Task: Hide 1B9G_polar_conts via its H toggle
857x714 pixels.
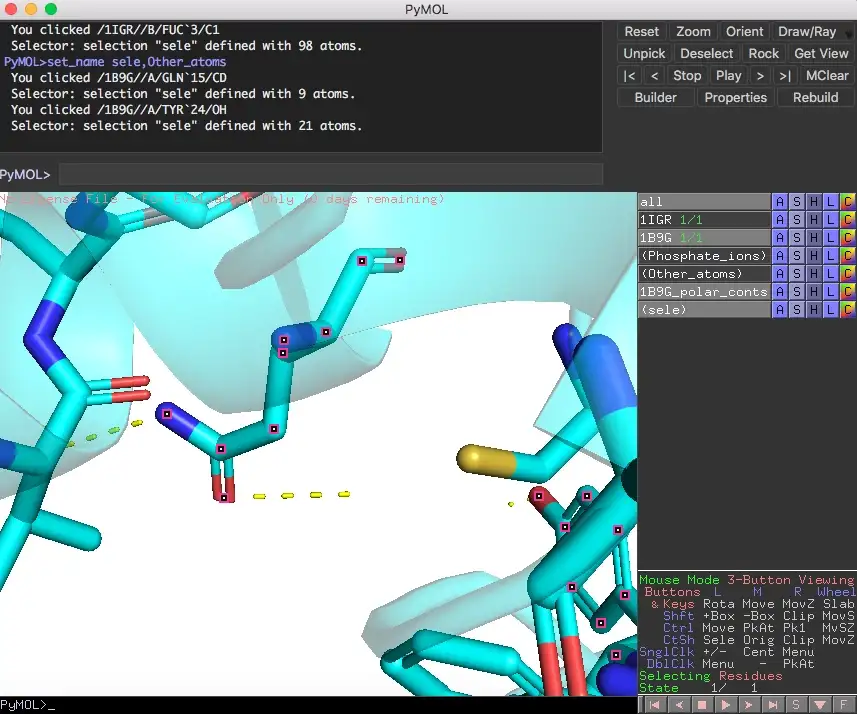Action: (811, 292)
